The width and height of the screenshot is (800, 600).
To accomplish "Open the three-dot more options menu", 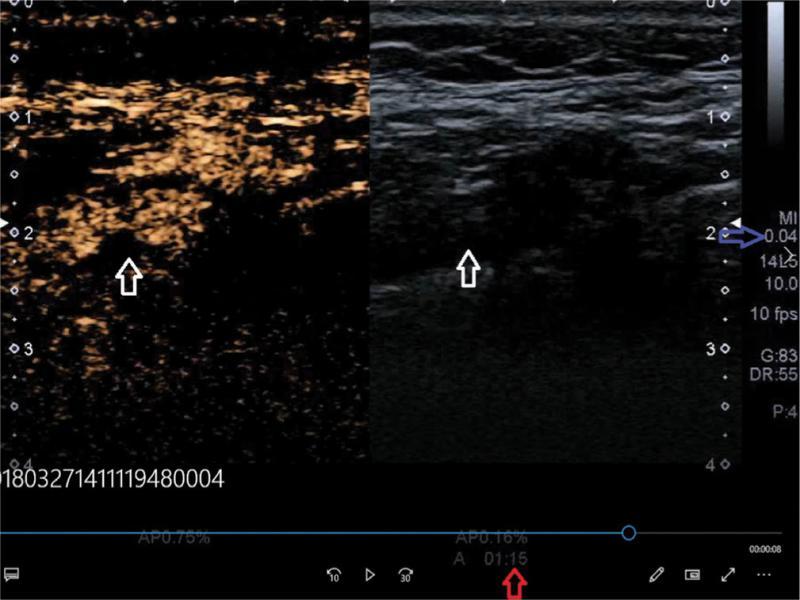I will coord(764,575).
